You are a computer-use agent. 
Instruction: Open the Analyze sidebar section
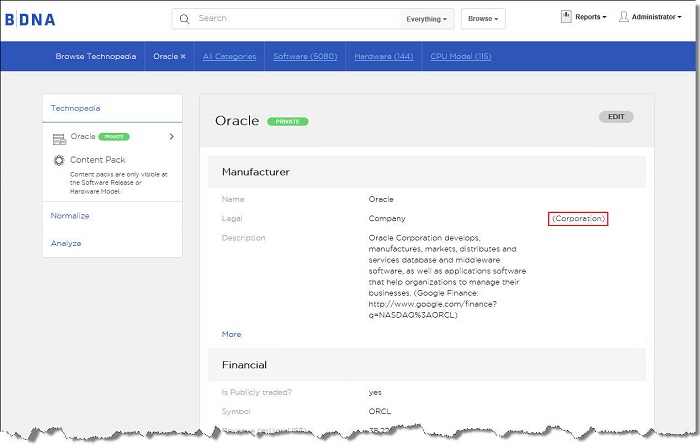click(x=66, y=243)
